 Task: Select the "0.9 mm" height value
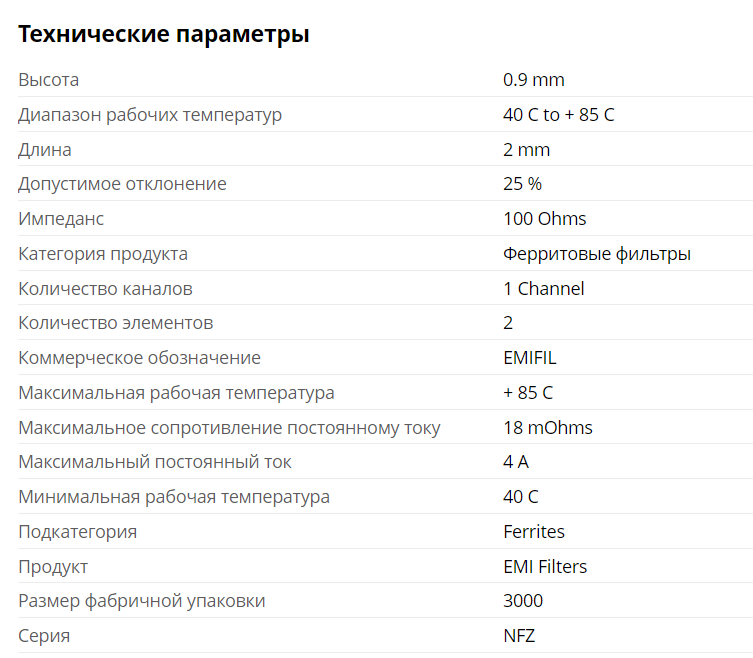(533, 80)
